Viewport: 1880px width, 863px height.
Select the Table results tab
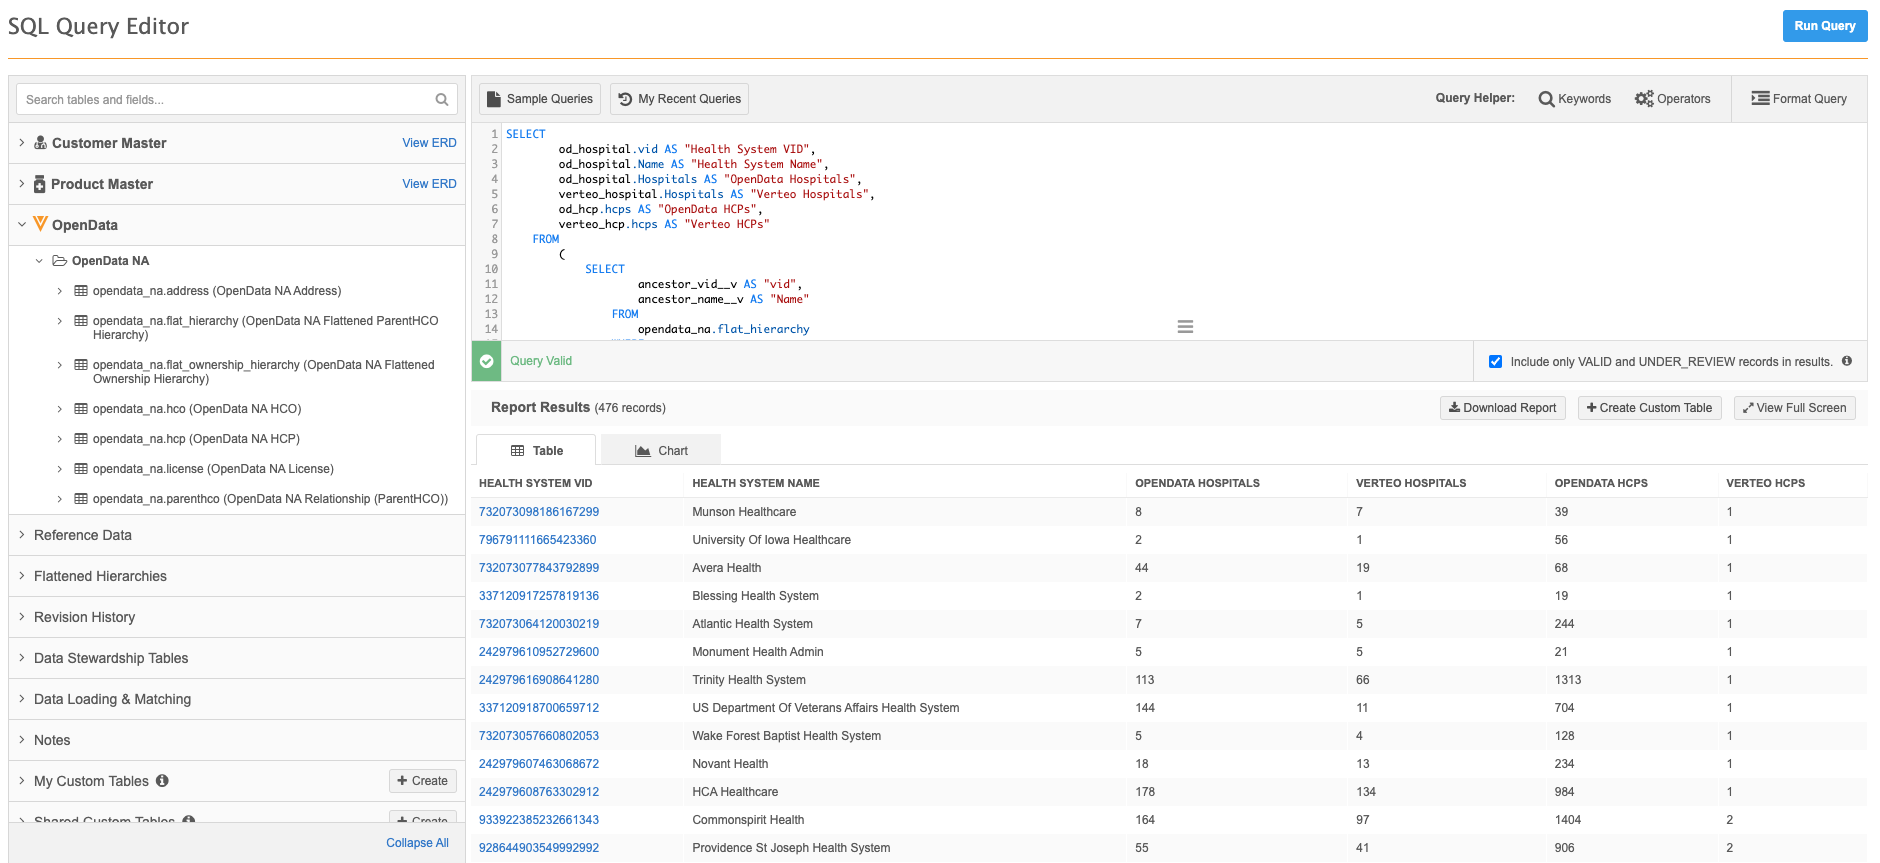[x=536, y=451]
